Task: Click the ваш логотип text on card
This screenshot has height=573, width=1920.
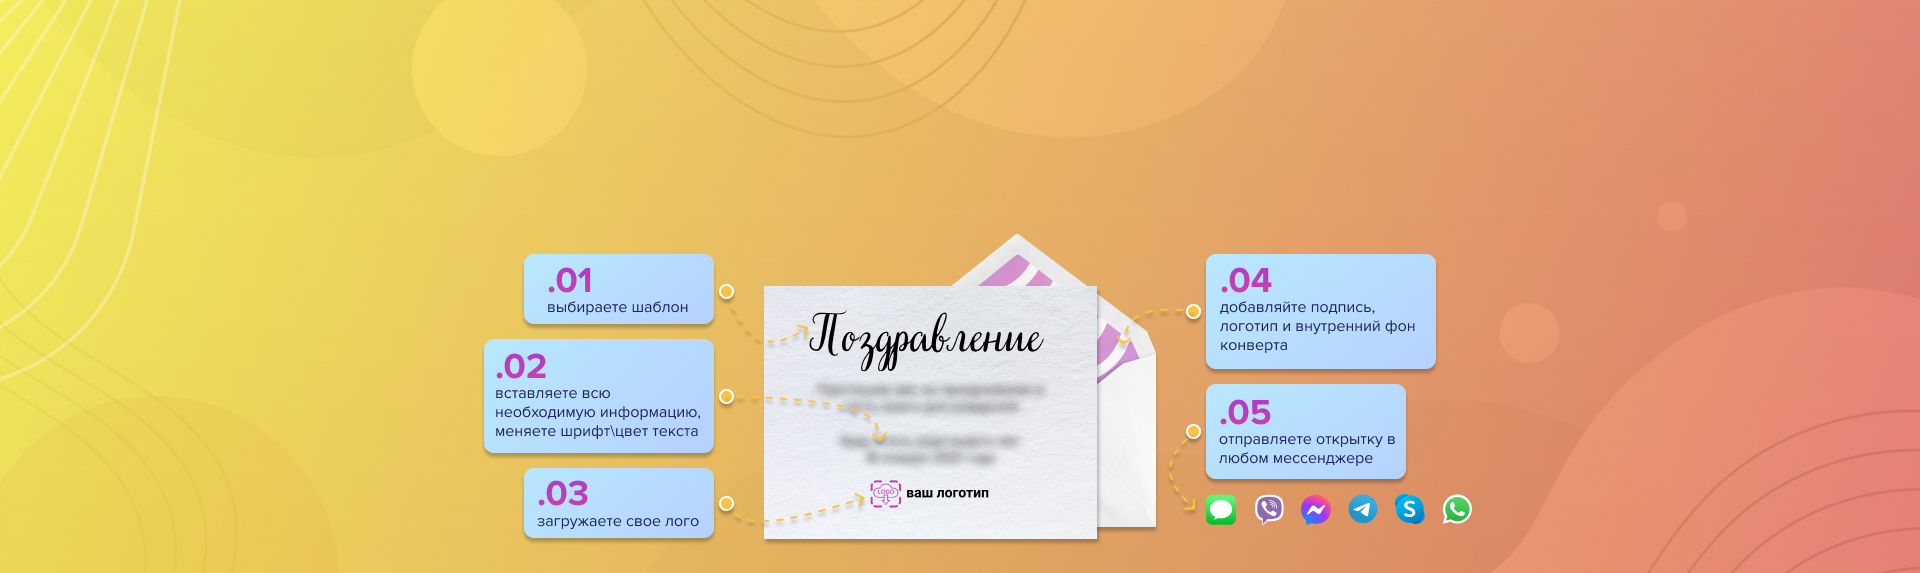Action: coord(947,493)
